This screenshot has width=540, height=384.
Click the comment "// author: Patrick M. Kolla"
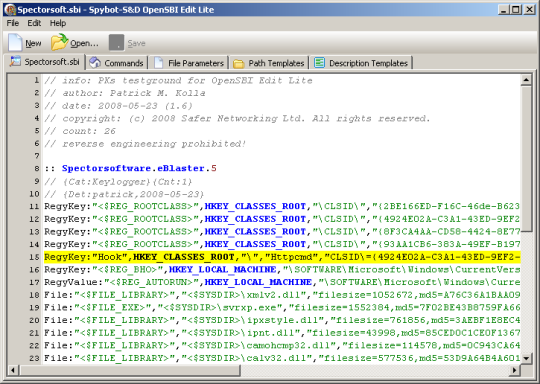click(125, 93)
